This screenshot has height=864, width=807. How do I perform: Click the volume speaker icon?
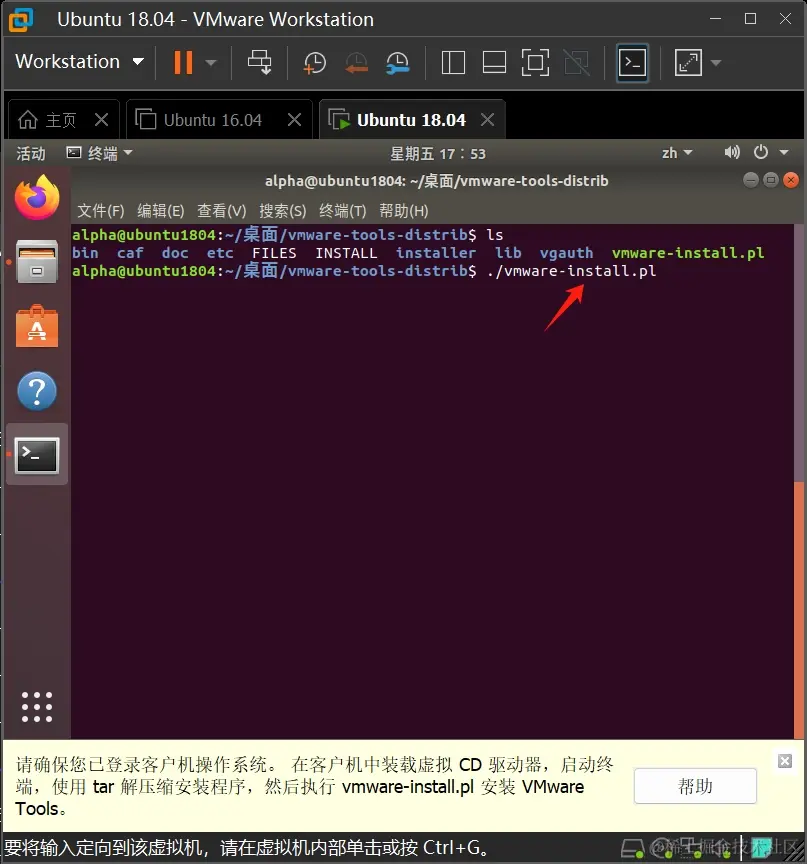(x=732, y=152)
